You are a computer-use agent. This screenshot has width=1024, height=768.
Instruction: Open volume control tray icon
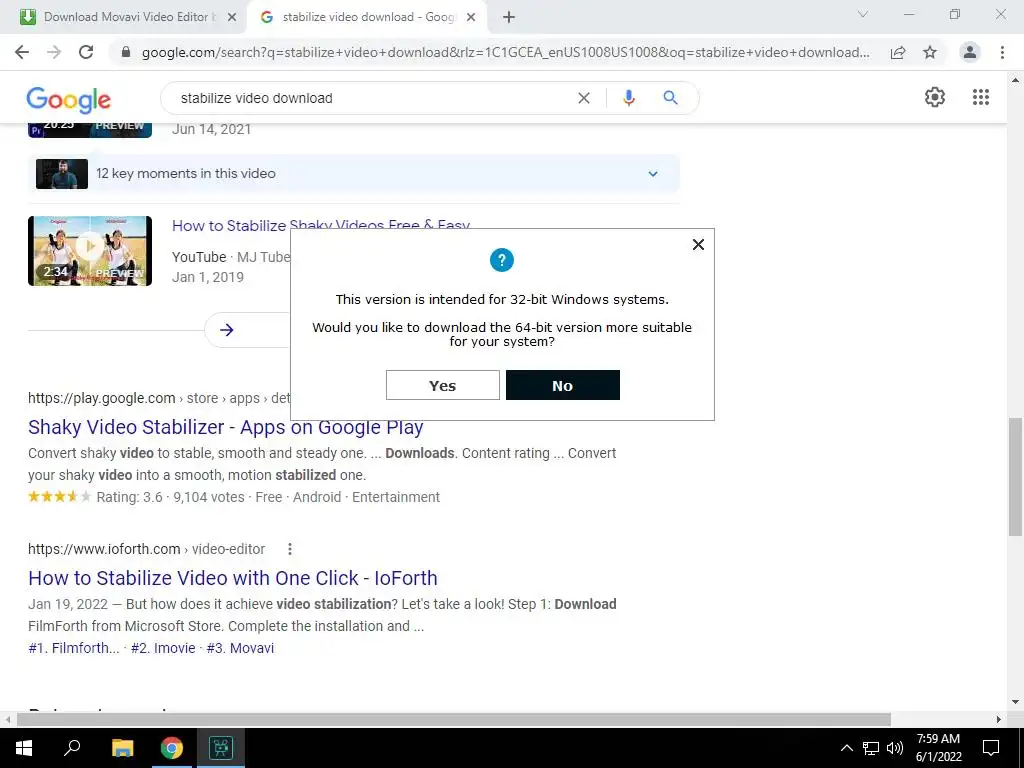895,748
